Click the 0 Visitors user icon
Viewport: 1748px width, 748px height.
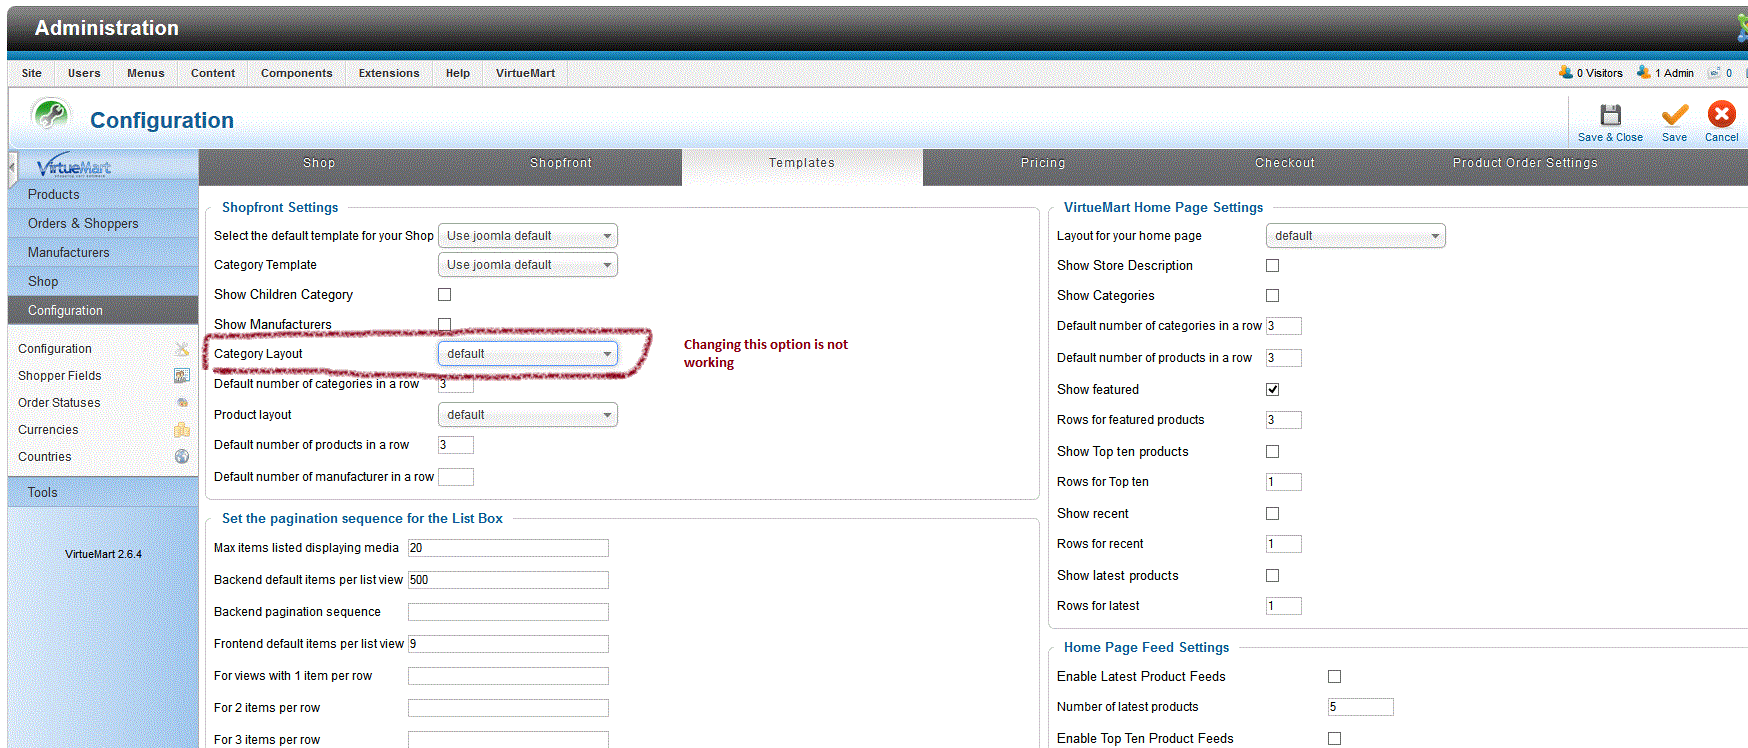pyautogui.click(x=1566, y=72)
